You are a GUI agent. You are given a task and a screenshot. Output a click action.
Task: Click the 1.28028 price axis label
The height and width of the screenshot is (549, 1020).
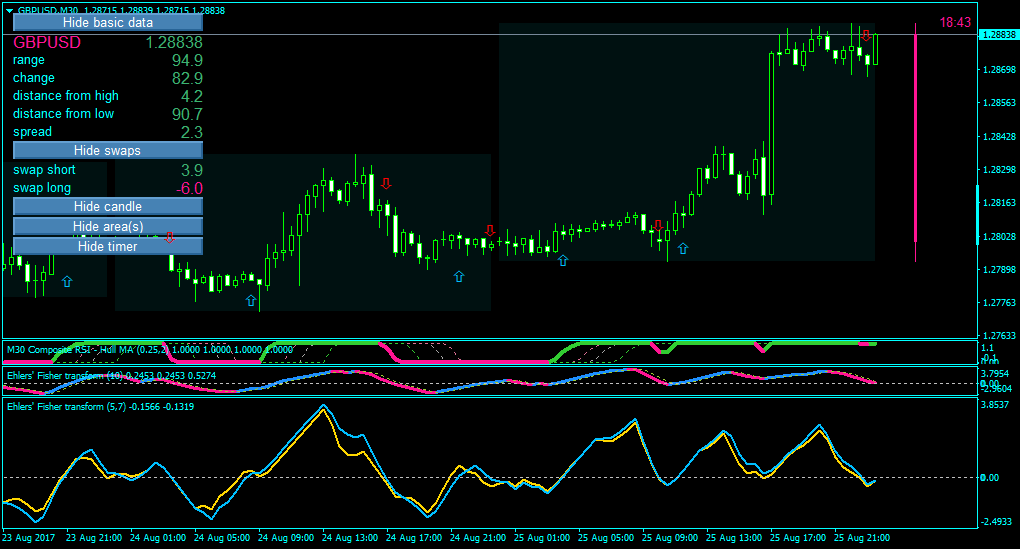(x=999, y=236)
